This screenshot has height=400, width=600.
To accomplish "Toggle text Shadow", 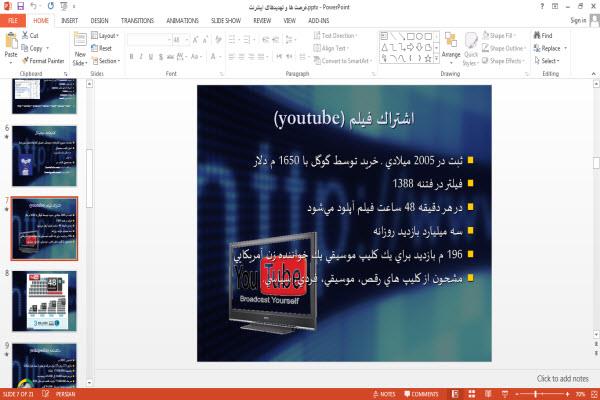I will coord(161,57).
